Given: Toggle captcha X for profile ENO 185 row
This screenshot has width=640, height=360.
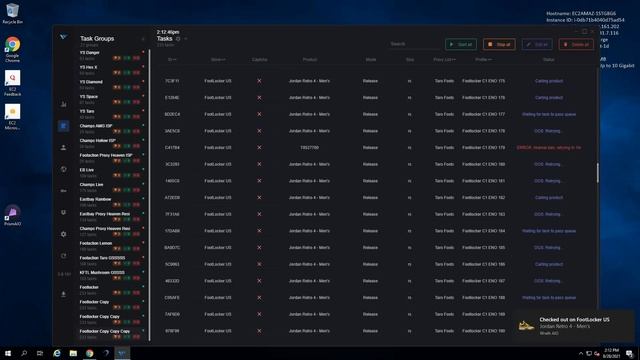Looking at the screenshot, I should pyautogui.click(x=259, y=247).
